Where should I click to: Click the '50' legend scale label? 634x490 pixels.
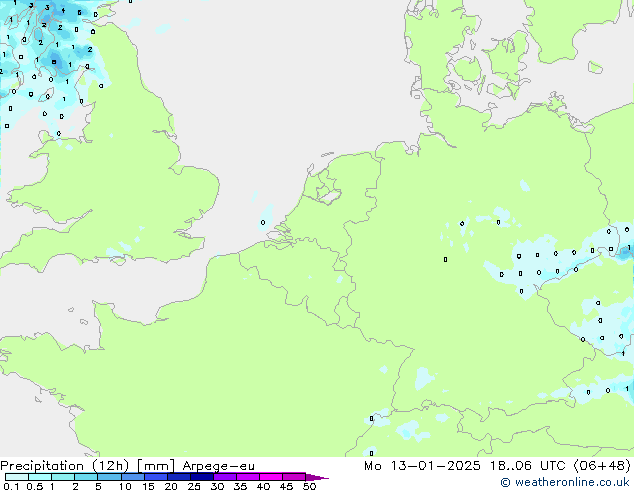pos(309,486)
